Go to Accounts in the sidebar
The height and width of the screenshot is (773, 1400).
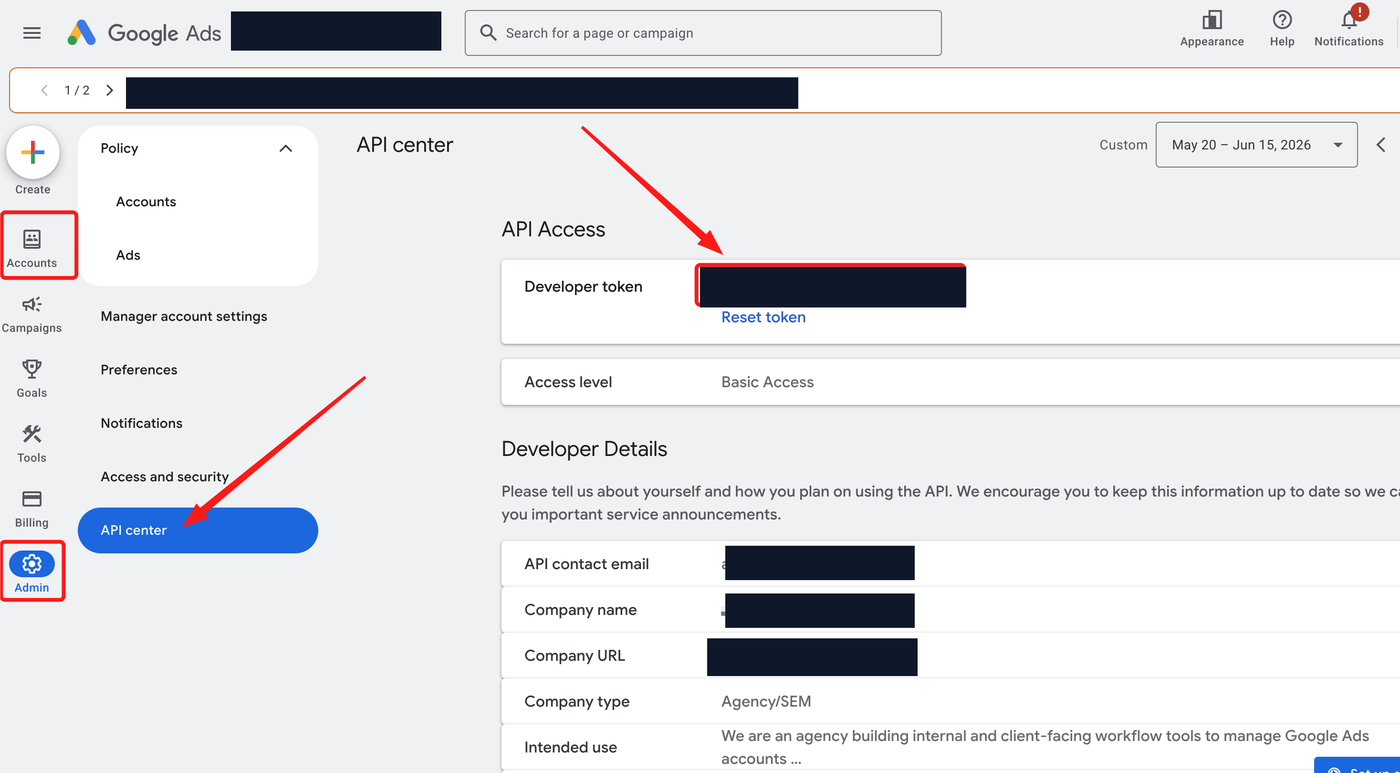[x=32, y=248]
